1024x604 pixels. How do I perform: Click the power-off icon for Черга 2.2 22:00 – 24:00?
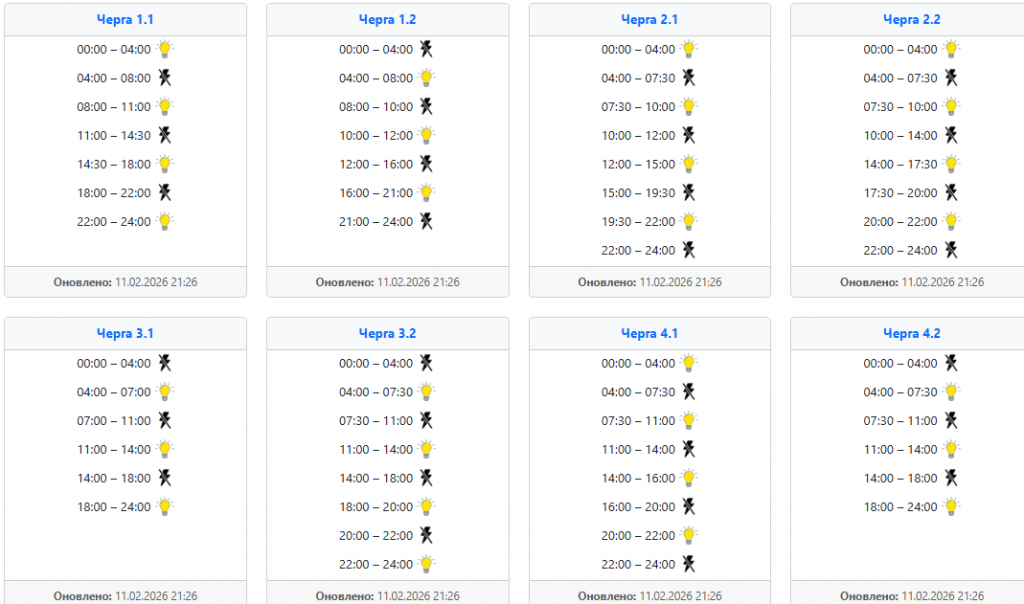click(x=951, y=250)
